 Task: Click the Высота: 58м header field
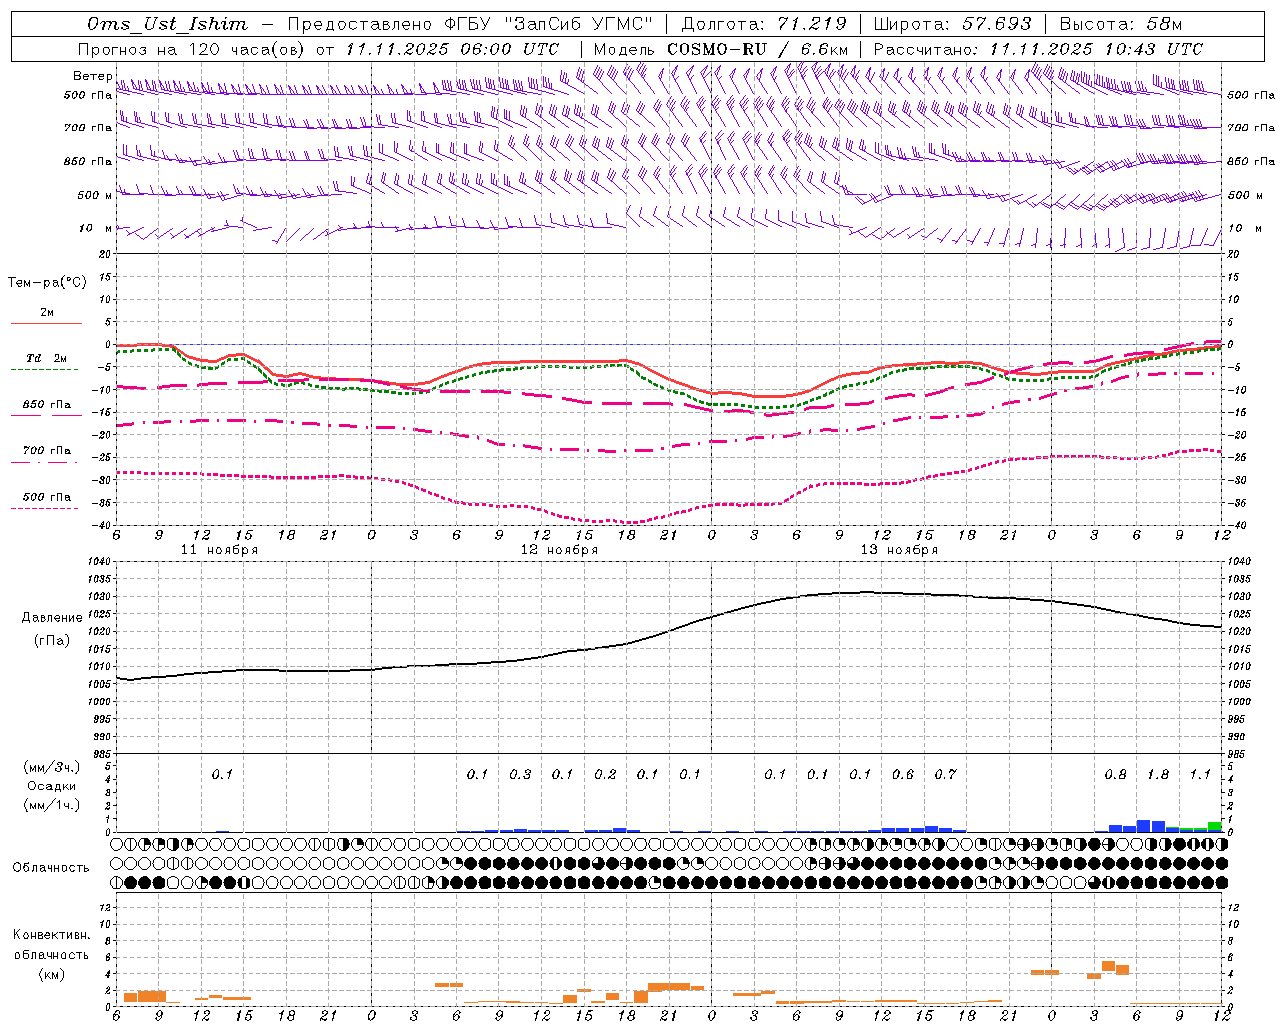(1121, 24)
